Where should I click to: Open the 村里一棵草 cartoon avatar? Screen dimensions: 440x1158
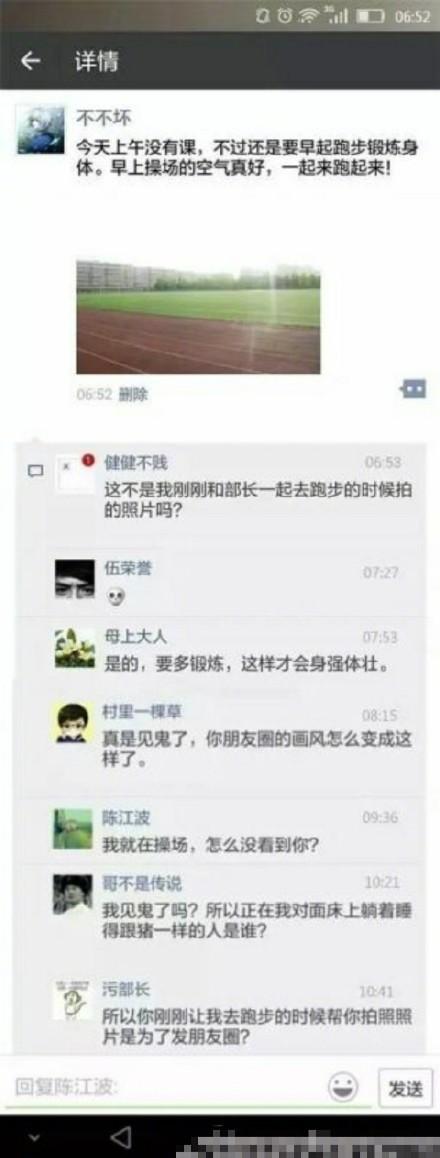pyautogui.click(x=74, y=723)
